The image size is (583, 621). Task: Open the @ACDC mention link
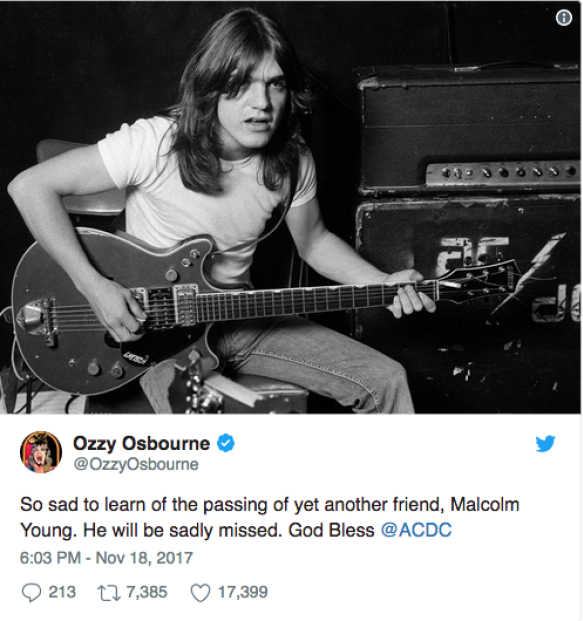coord(416,530)
